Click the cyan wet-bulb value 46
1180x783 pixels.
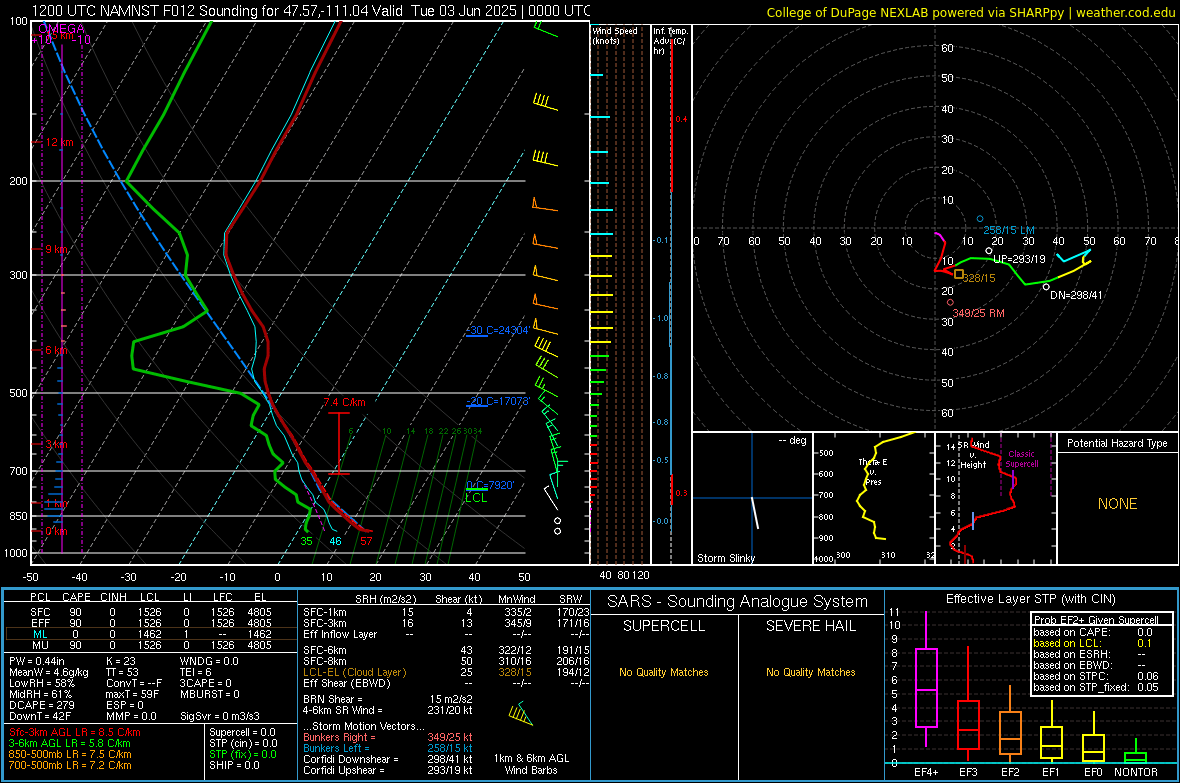click(335, 541)
